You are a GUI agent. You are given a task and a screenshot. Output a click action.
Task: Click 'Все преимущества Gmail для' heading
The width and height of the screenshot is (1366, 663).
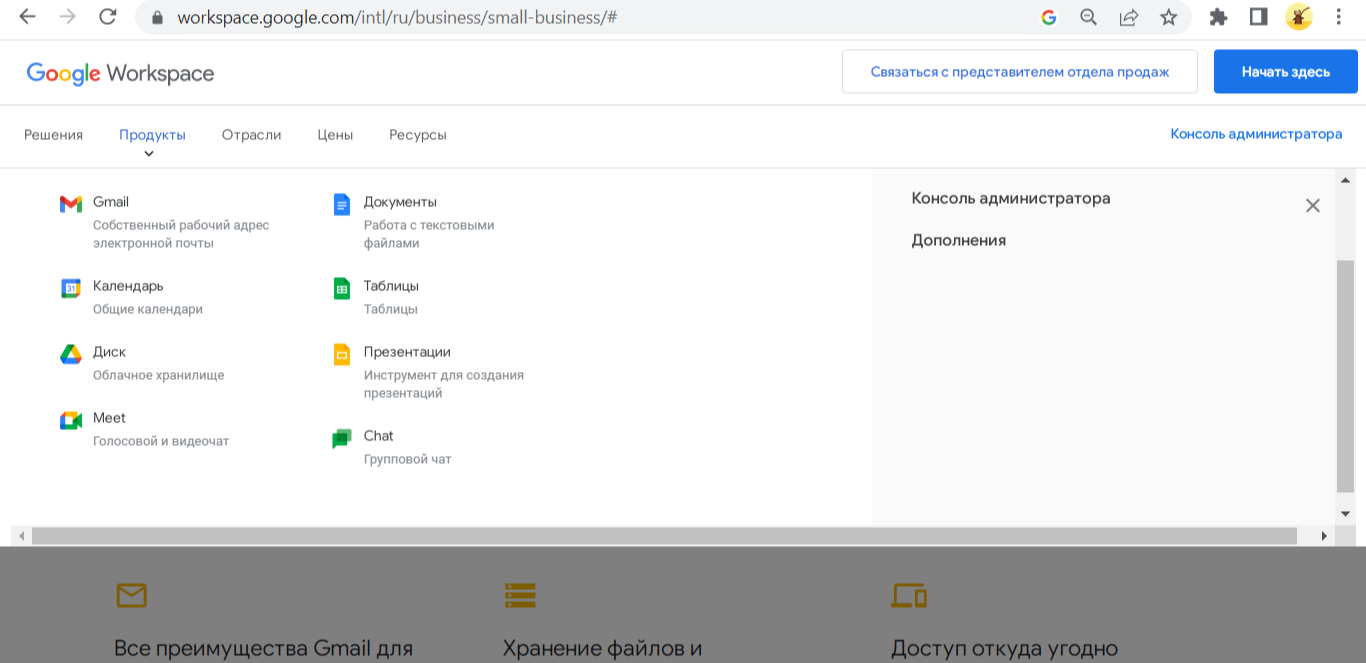pos(263,649)
